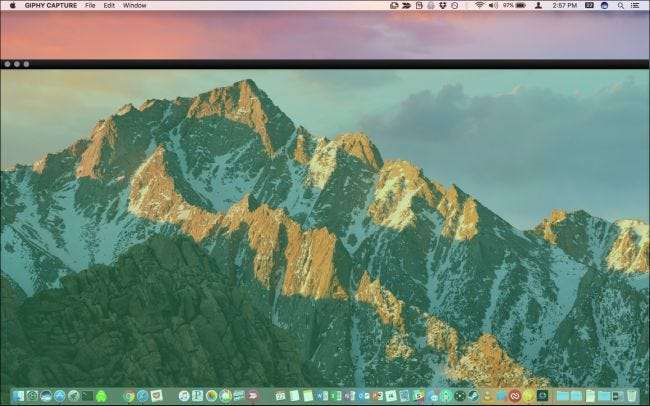Open the Edit menu
Screen dimensions: 650x406
(109, 5)
